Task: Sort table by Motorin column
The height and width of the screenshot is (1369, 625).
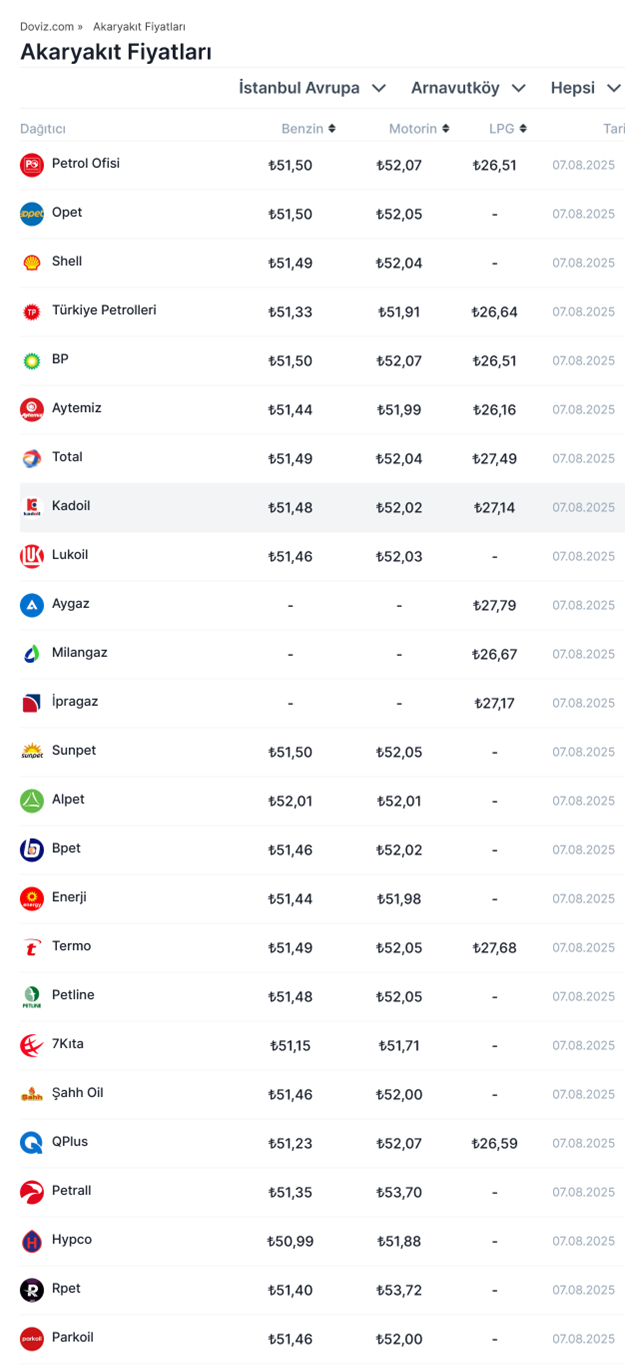Action: (x=419, y=129)
